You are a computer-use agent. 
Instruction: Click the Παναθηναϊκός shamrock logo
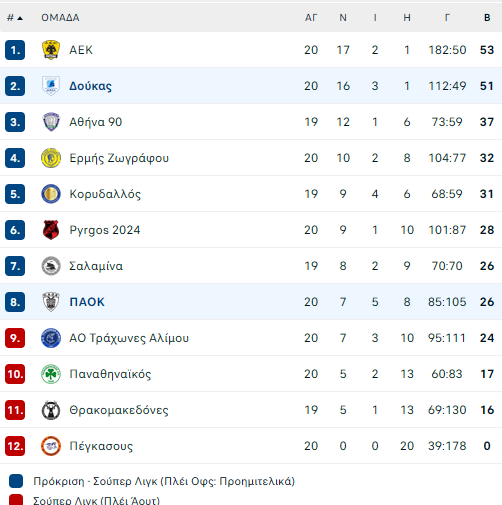click(51, 374)
